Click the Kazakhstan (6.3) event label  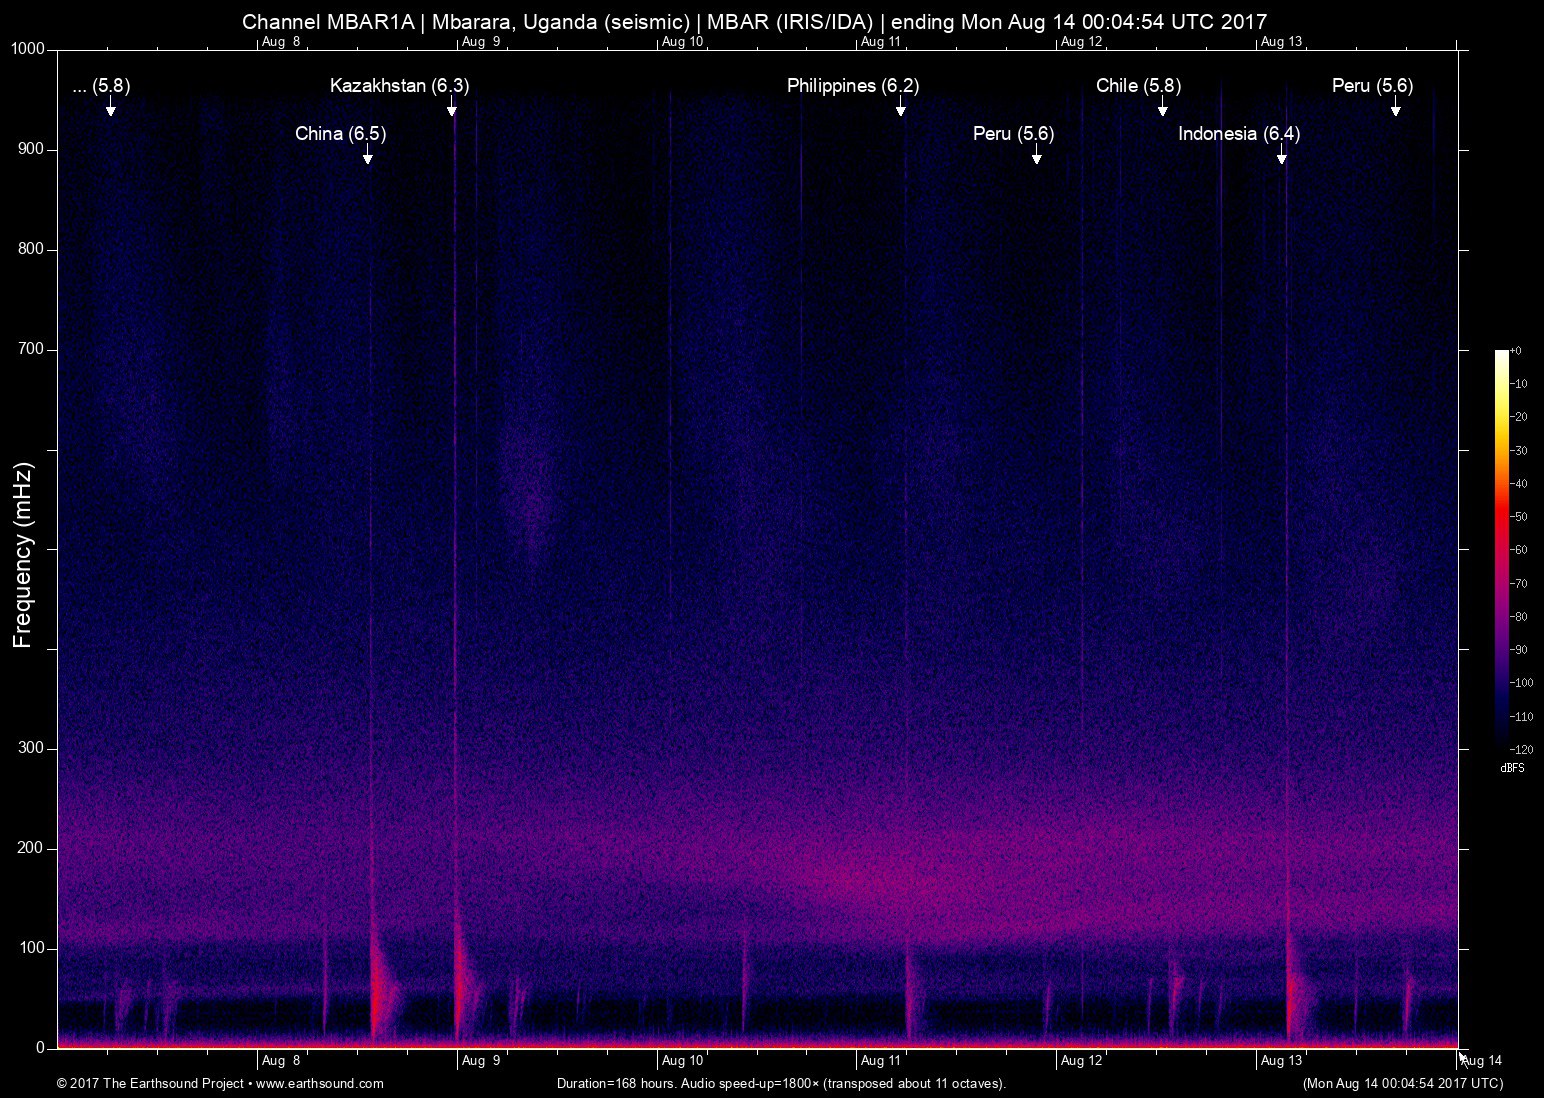399,86
